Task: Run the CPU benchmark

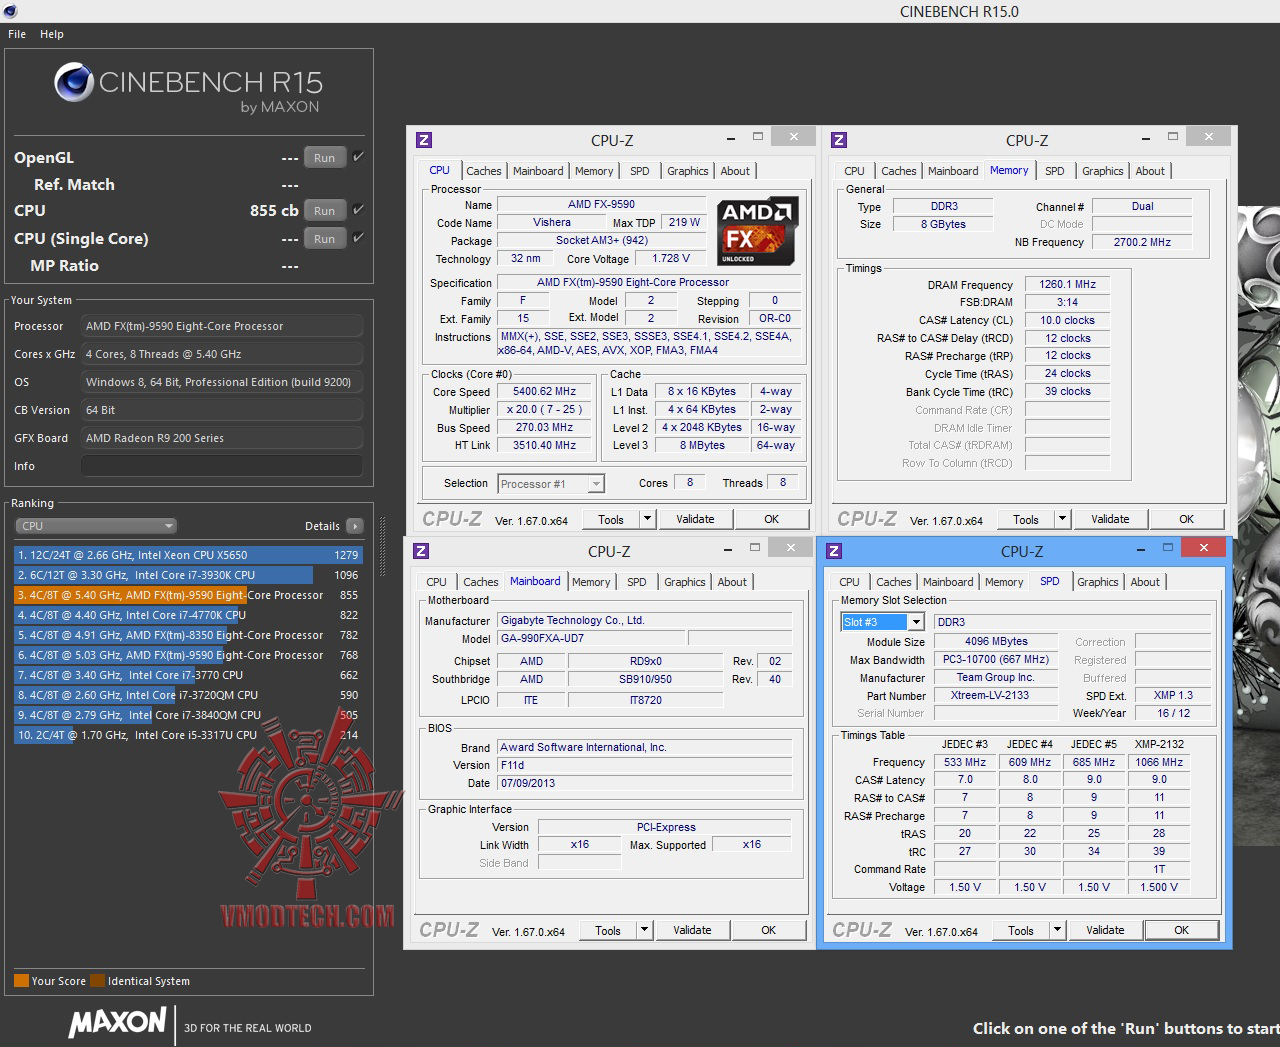Action: pyautogui.click(x=325, y=210)
